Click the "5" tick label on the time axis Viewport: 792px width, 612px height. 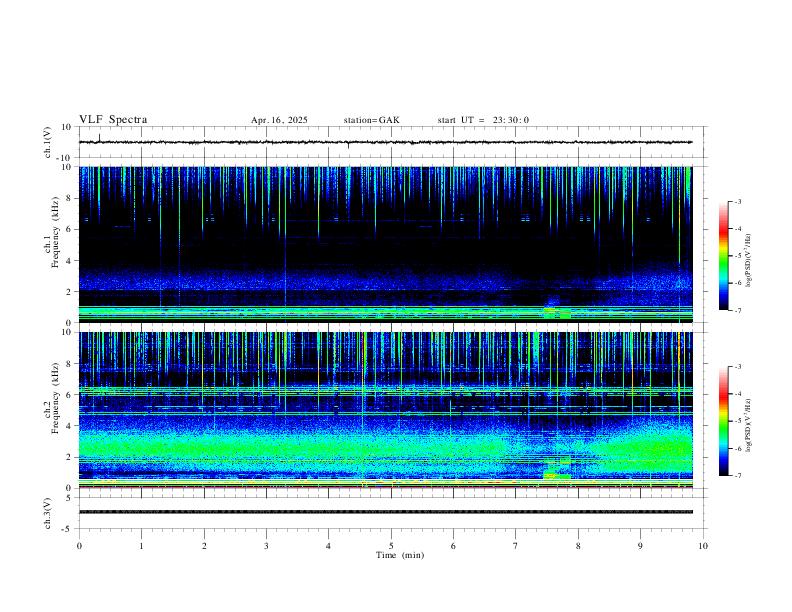391,546
